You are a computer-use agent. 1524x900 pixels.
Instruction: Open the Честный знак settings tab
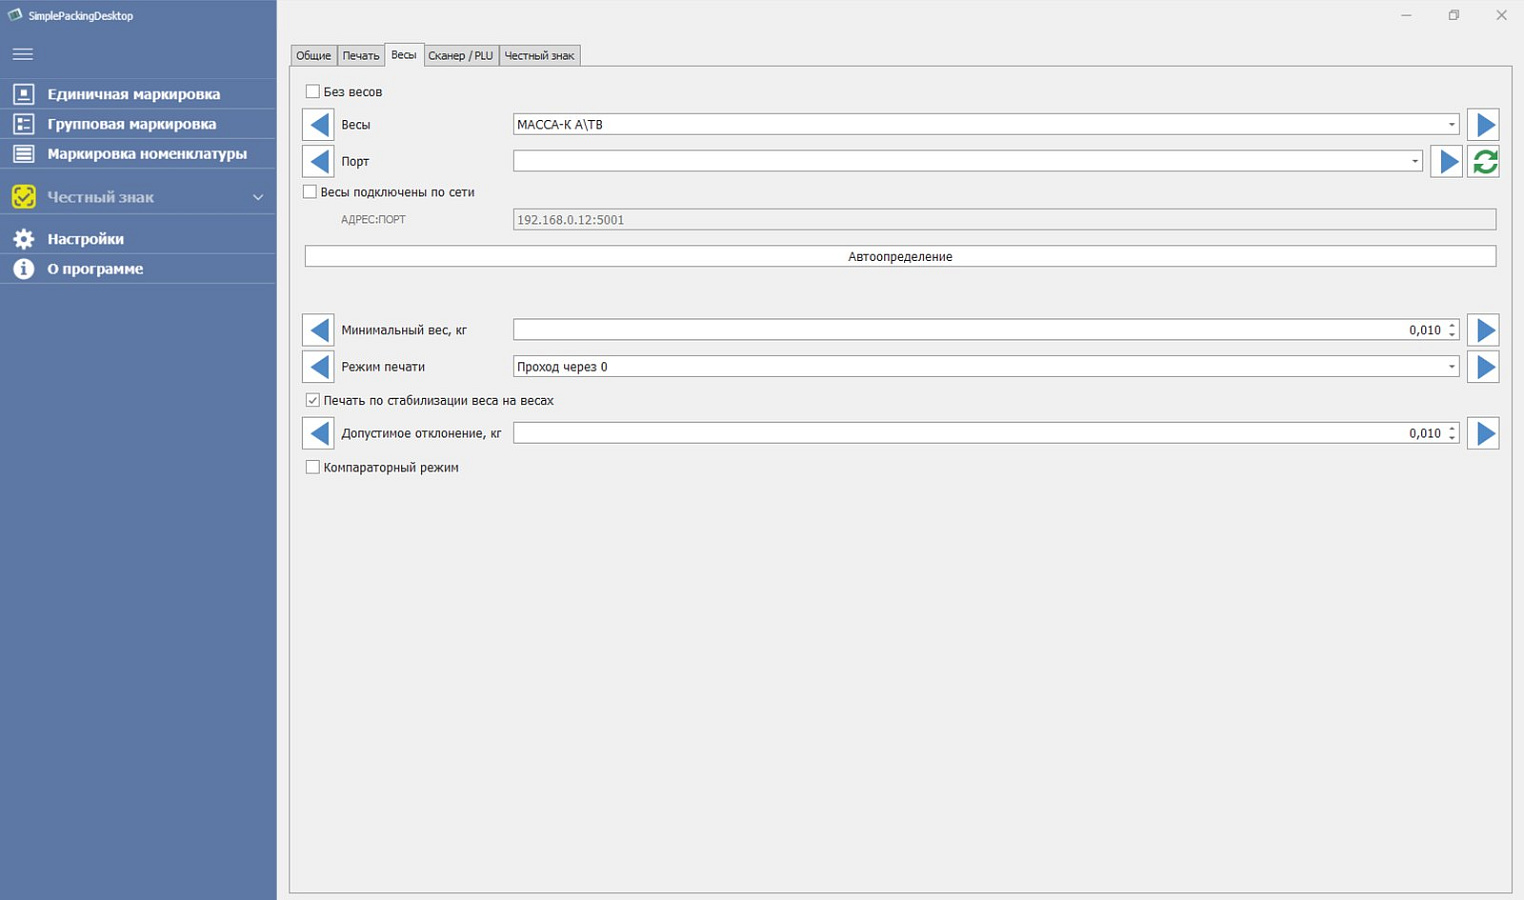coord(540,56)
